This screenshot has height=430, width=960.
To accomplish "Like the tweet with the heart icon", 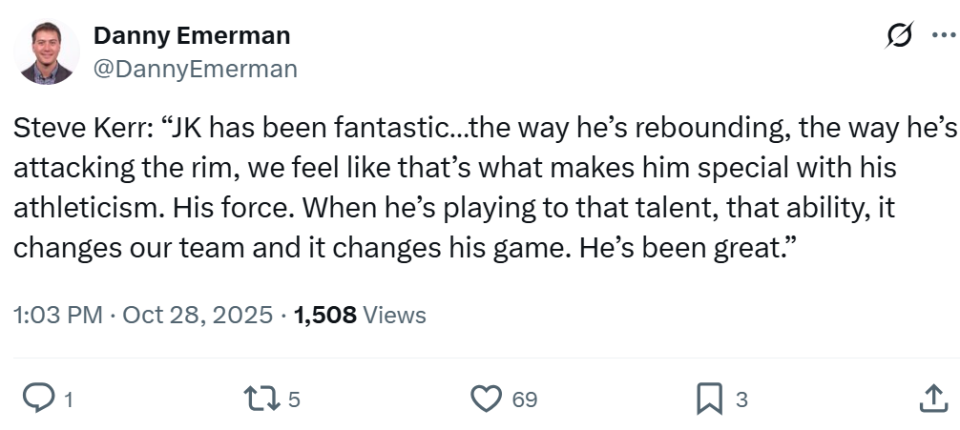I will click(x=486, y=400).
